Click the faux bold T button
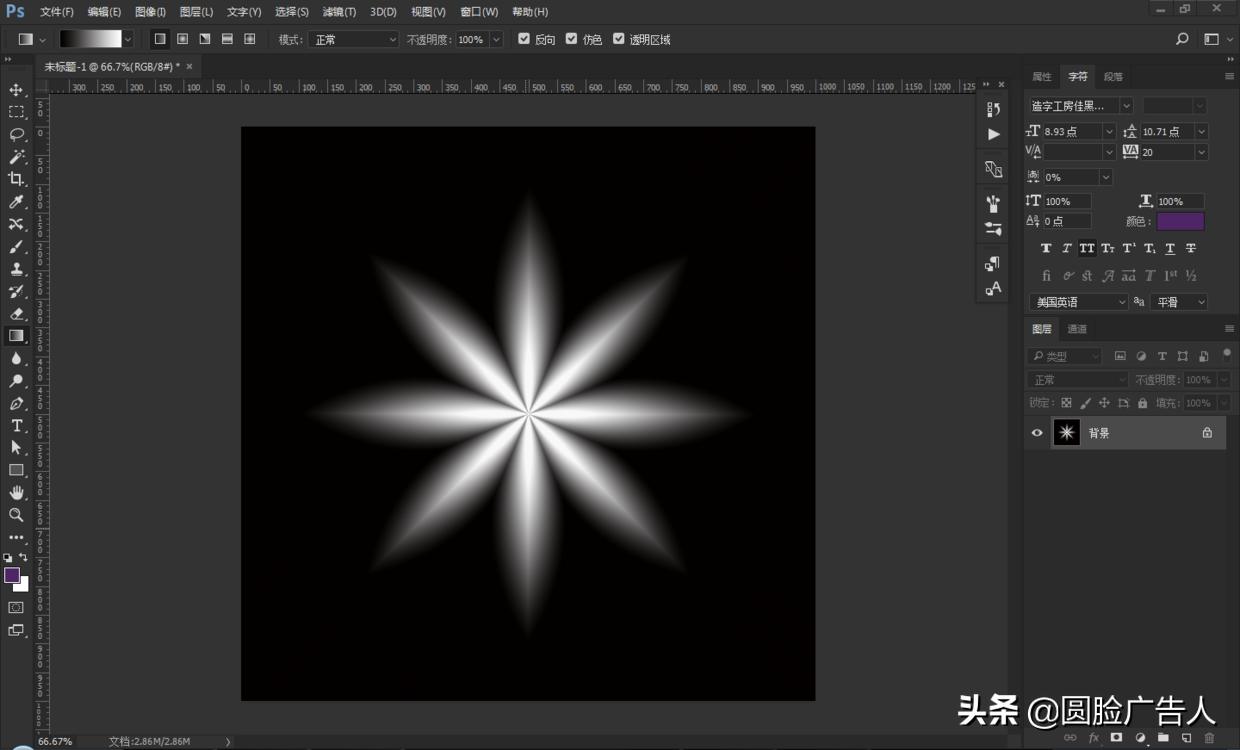 tap(1046, 248)
